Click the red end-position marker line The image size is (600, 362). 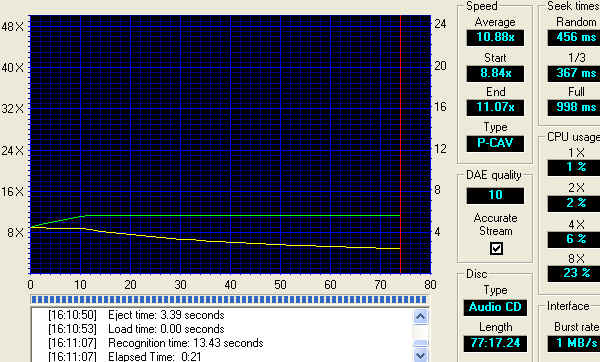400,145
